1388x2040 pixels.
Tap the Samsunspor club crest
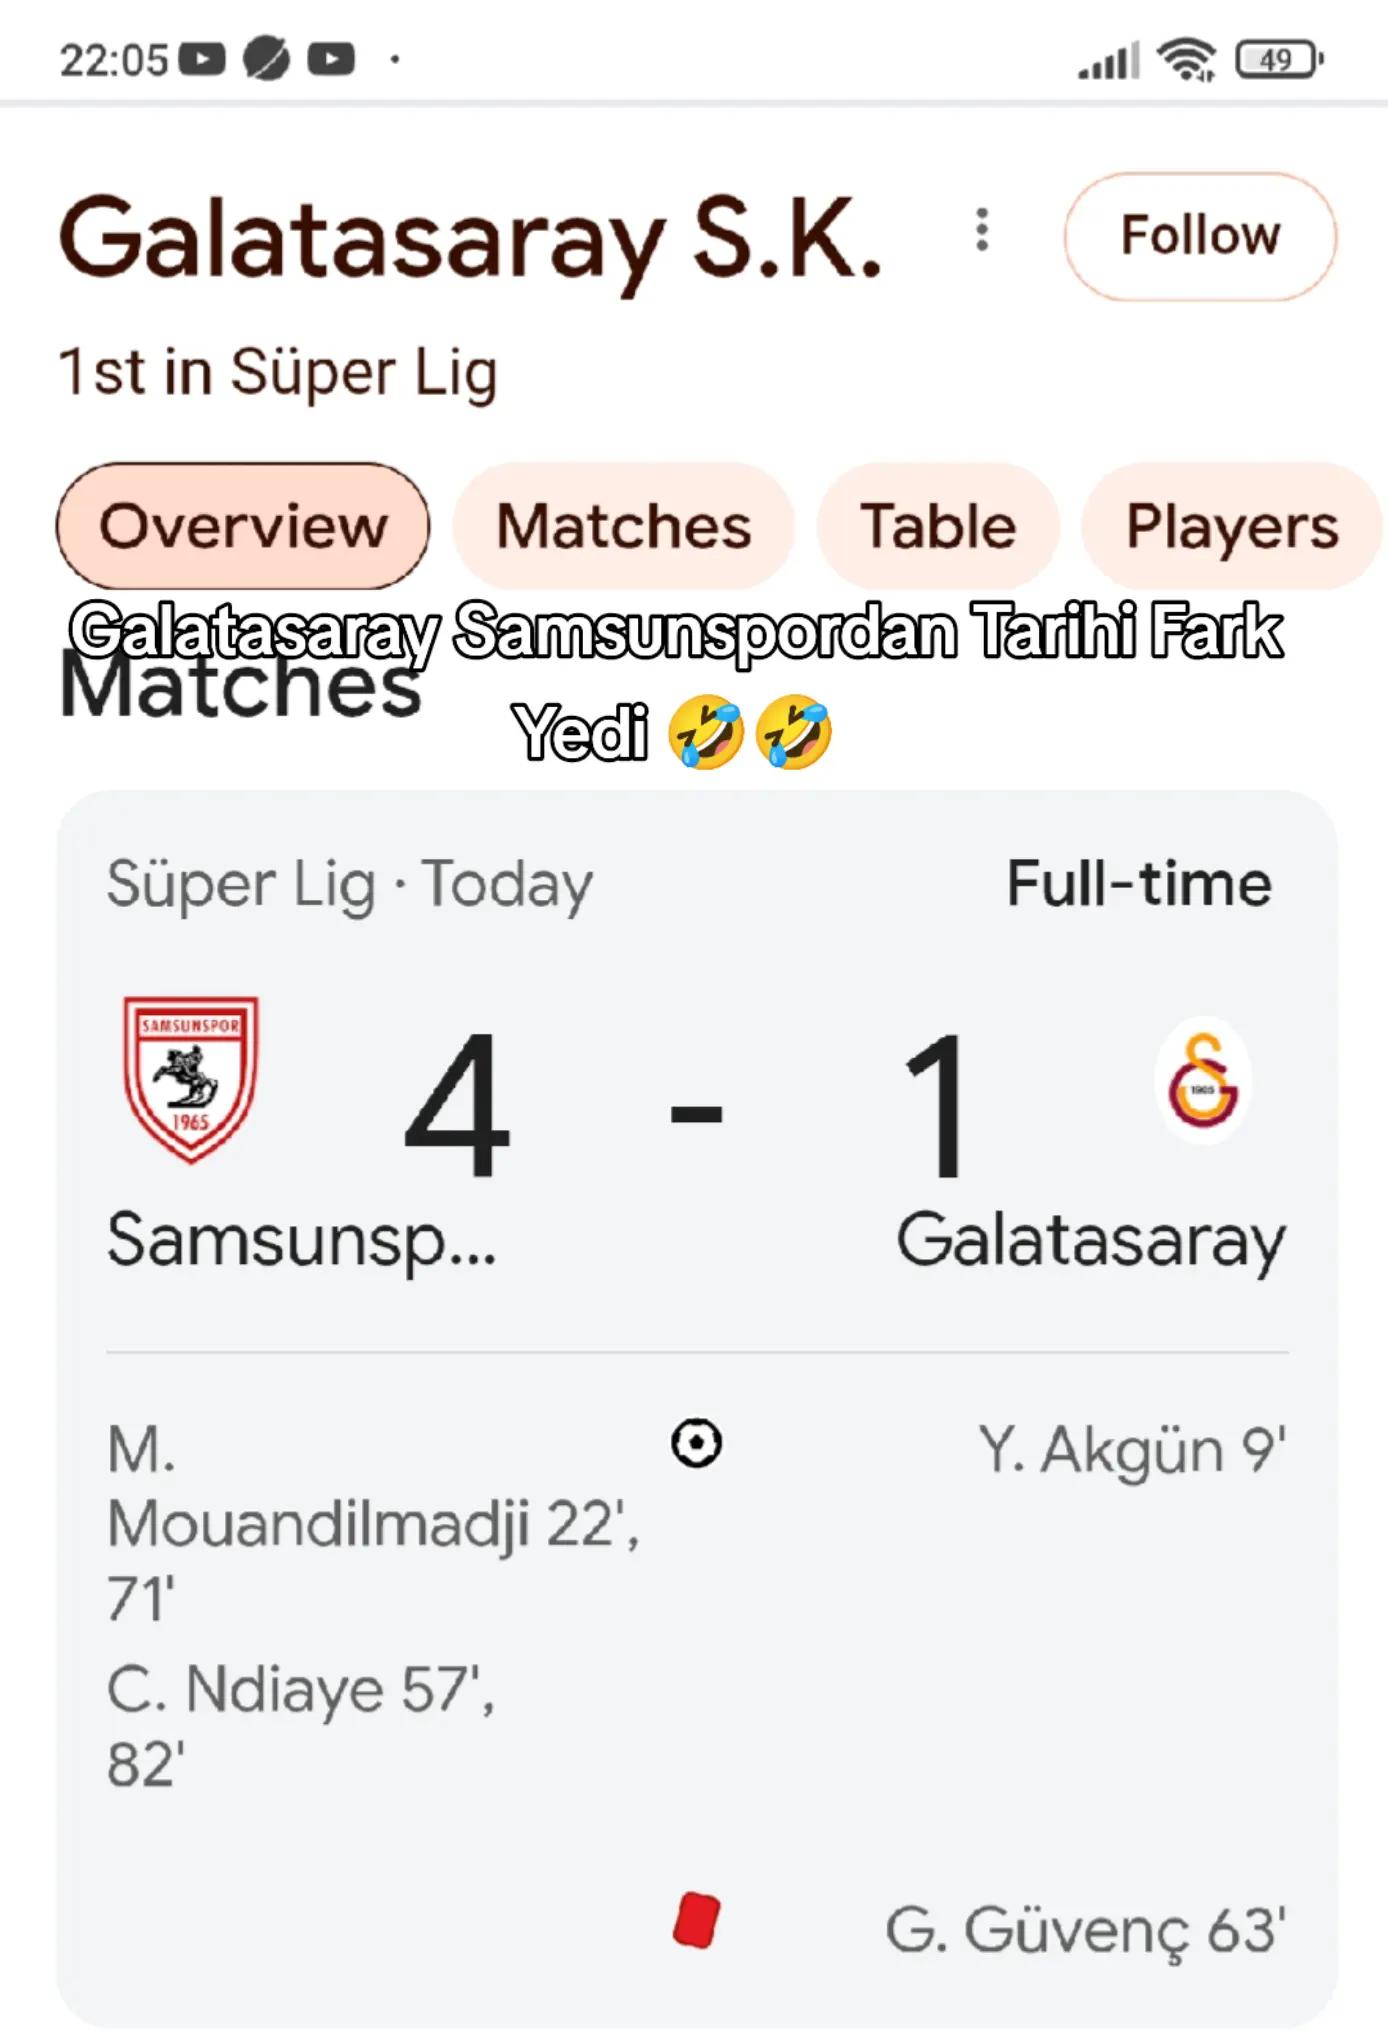pyautogui.click(x=191, y=1079)
